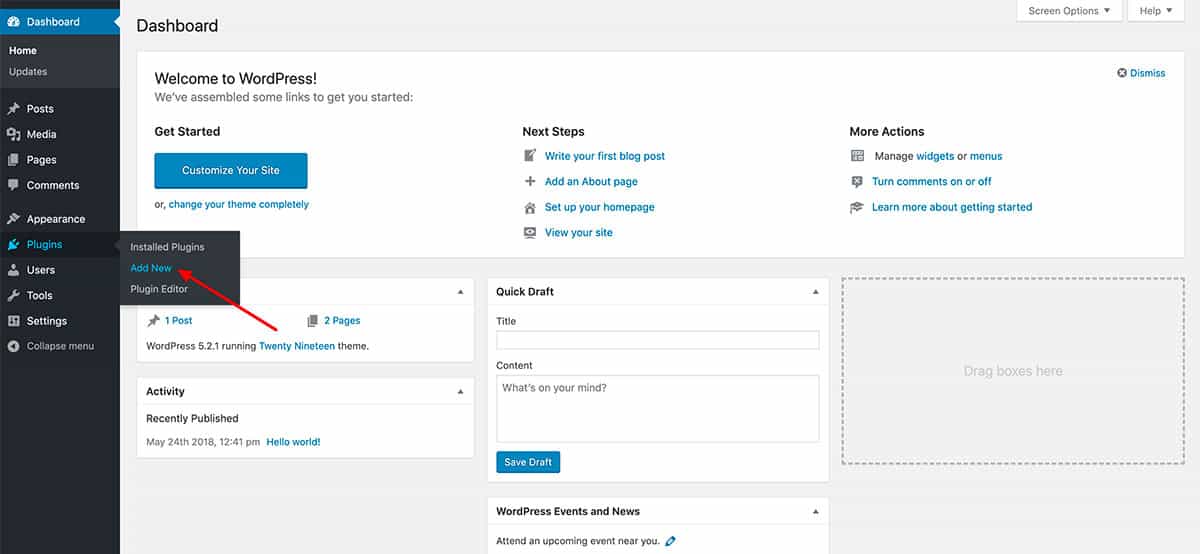Open the Twenty Nineteen theme link
This screenshot has width=1200, height=554.
[297, 346]
